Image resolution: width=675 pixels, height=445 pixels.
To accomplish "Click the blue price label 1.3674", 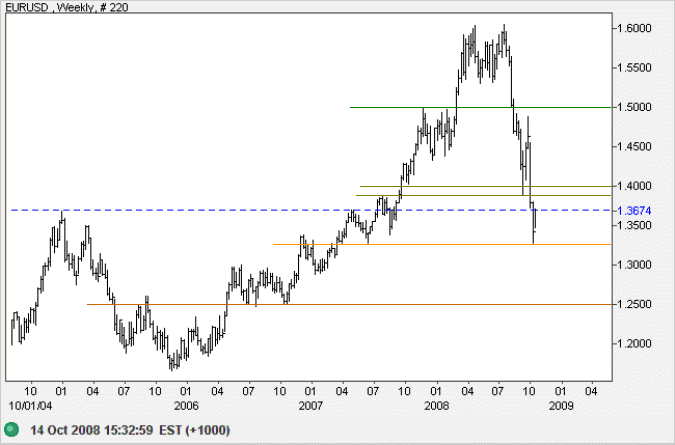I will tap(634, 211).
